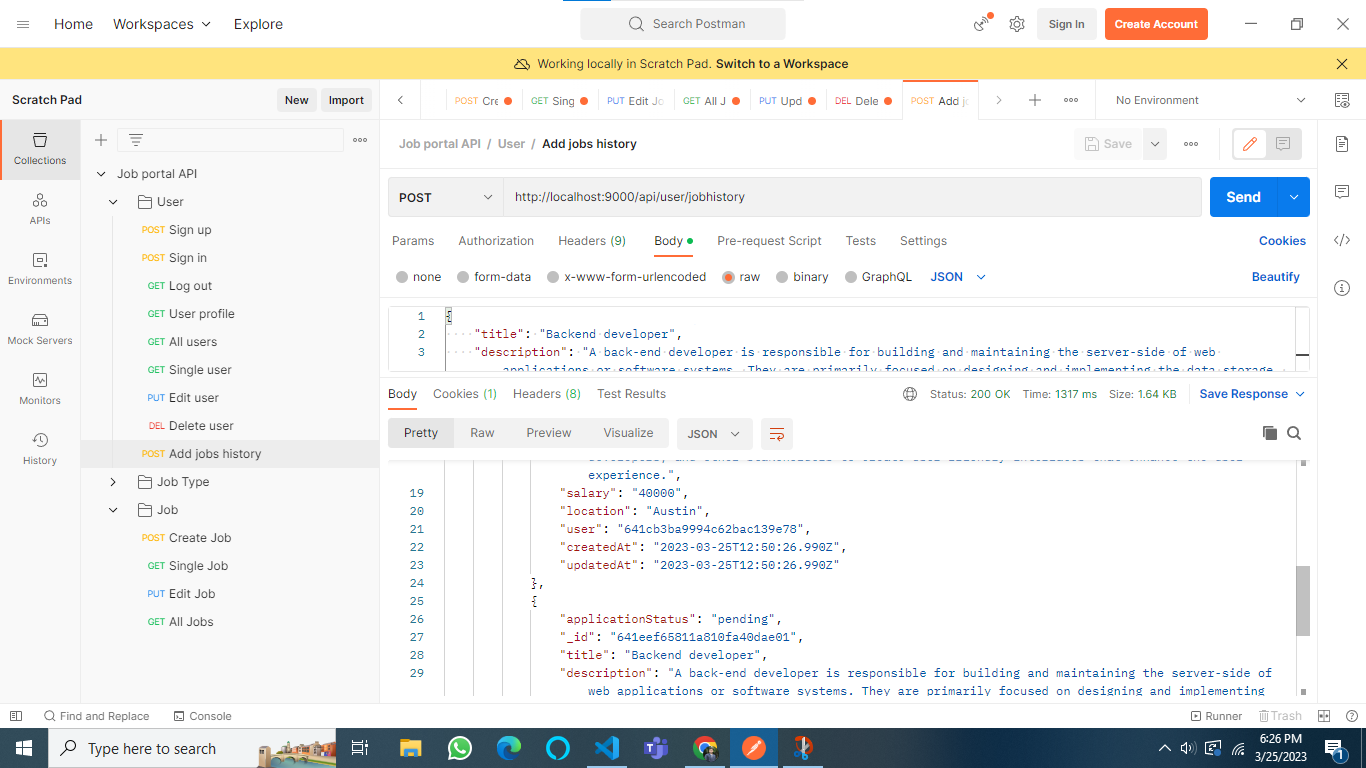Open the Mock Servers panel

40,330
